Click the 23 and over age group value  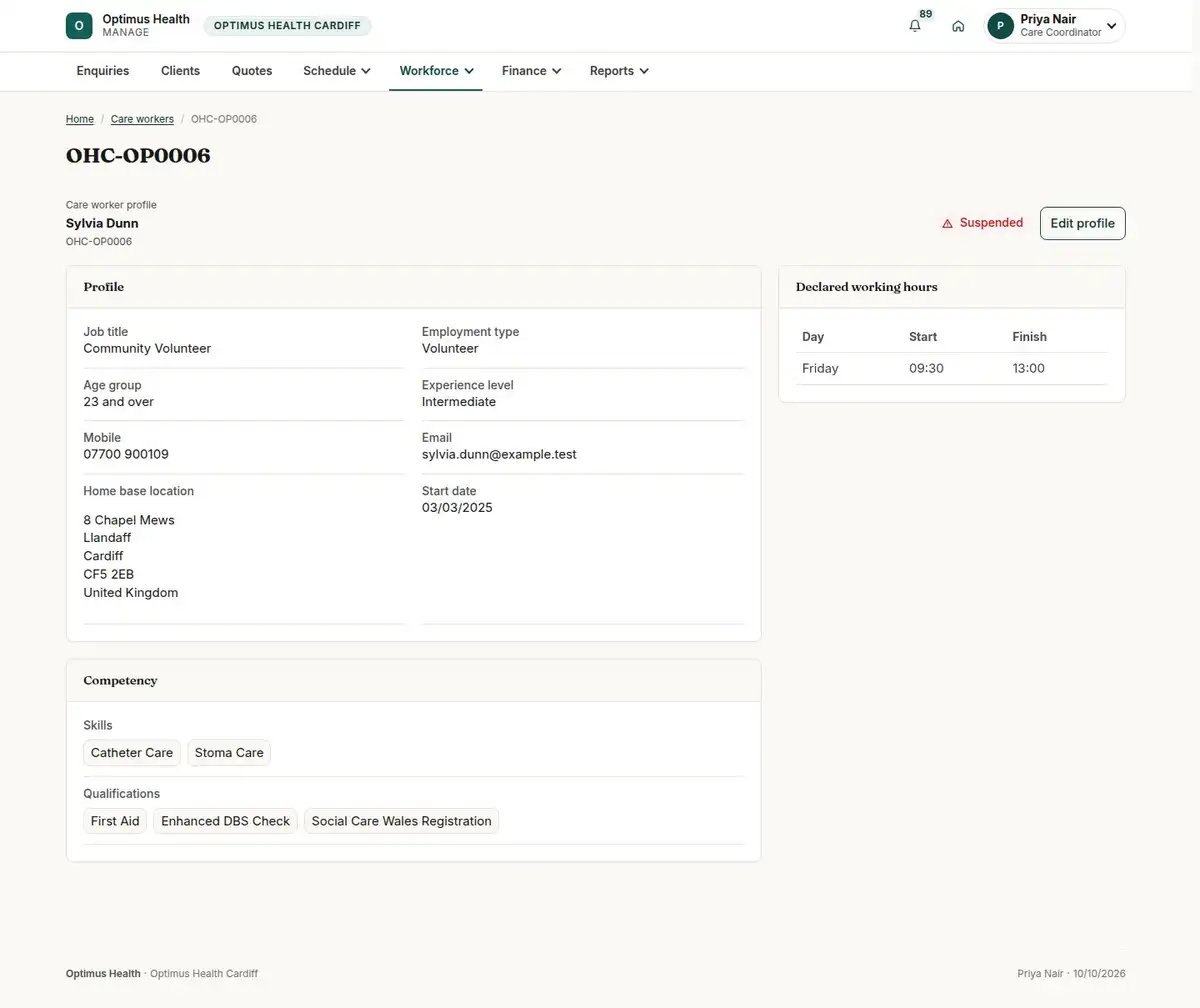coord(118,401)
